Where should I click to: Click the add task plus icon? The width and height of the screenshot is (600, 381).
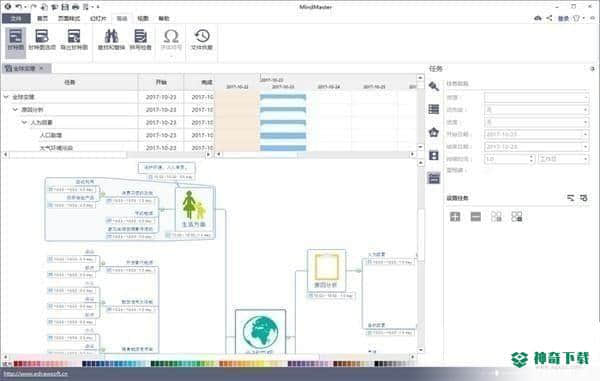pyautogui.click(x=455, y=217)
